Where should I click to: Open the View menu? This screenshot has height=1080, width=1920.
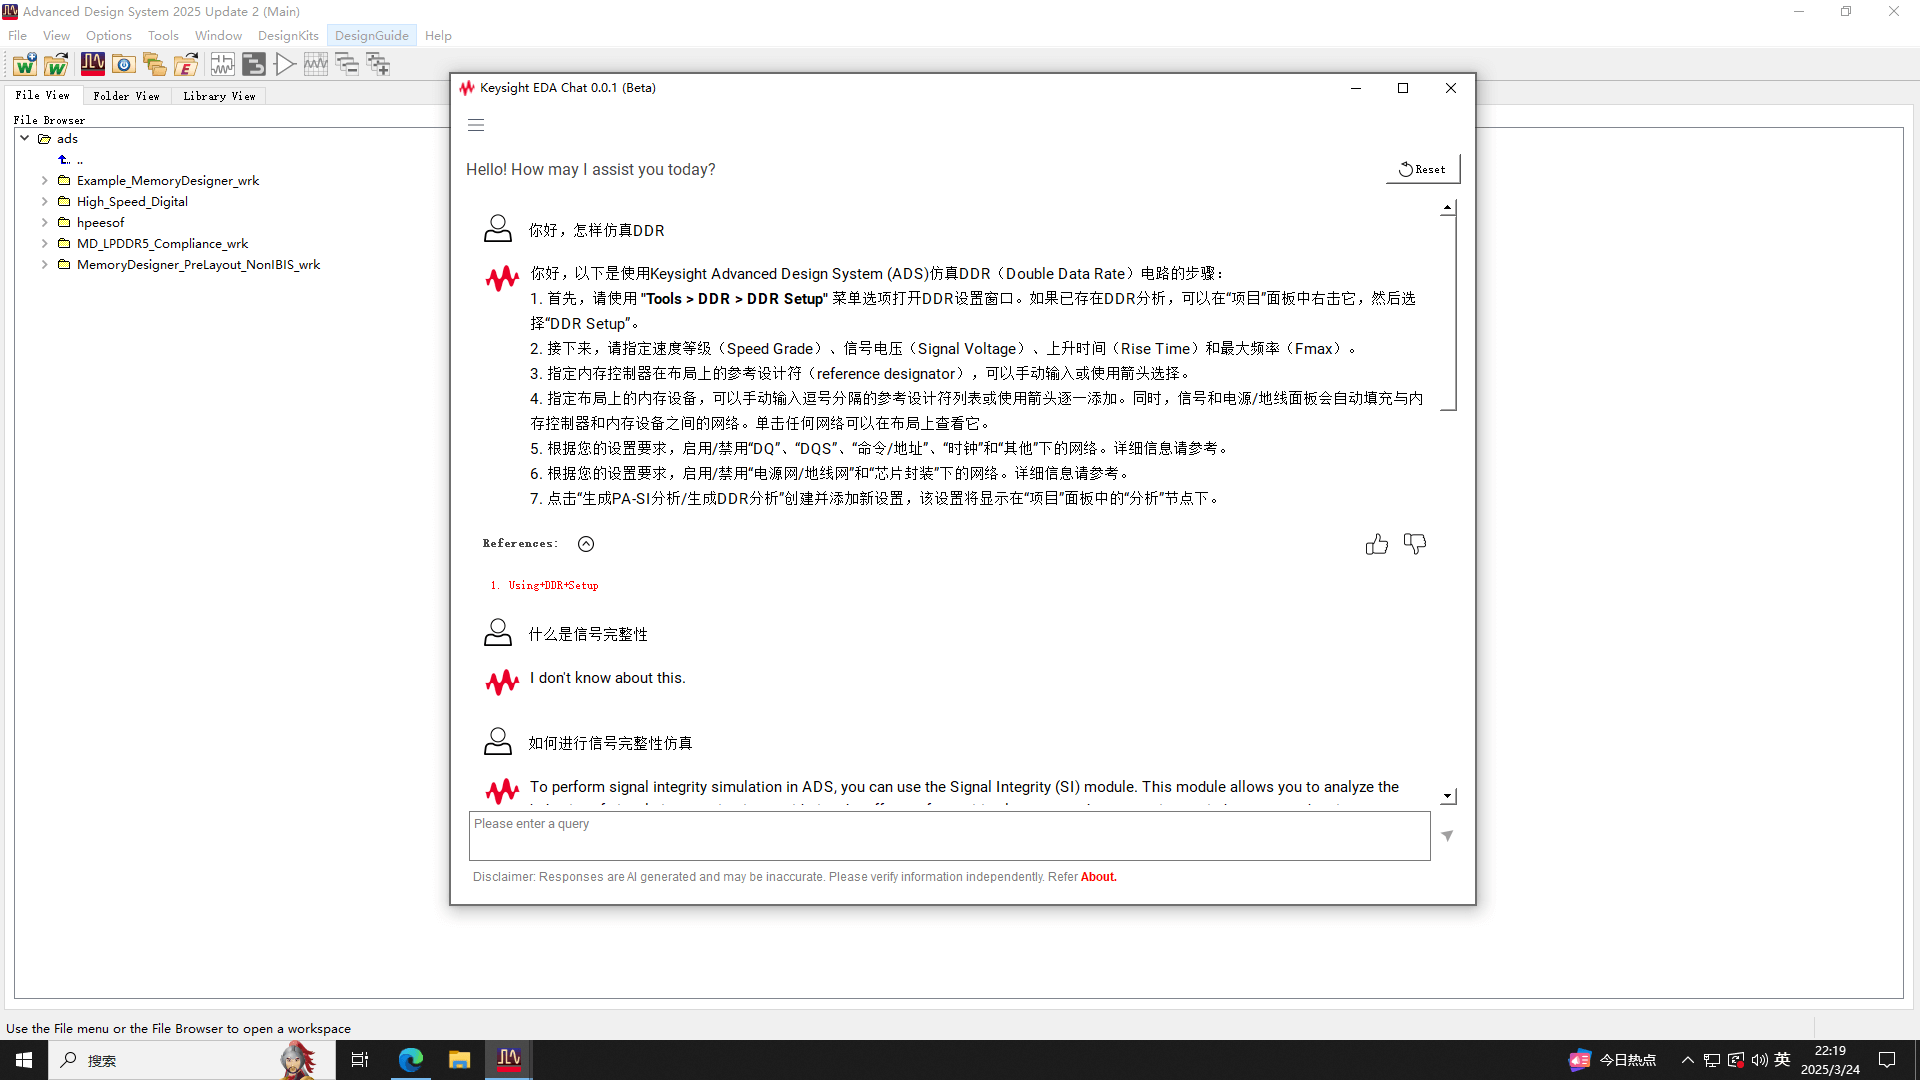tap(56, 36)
